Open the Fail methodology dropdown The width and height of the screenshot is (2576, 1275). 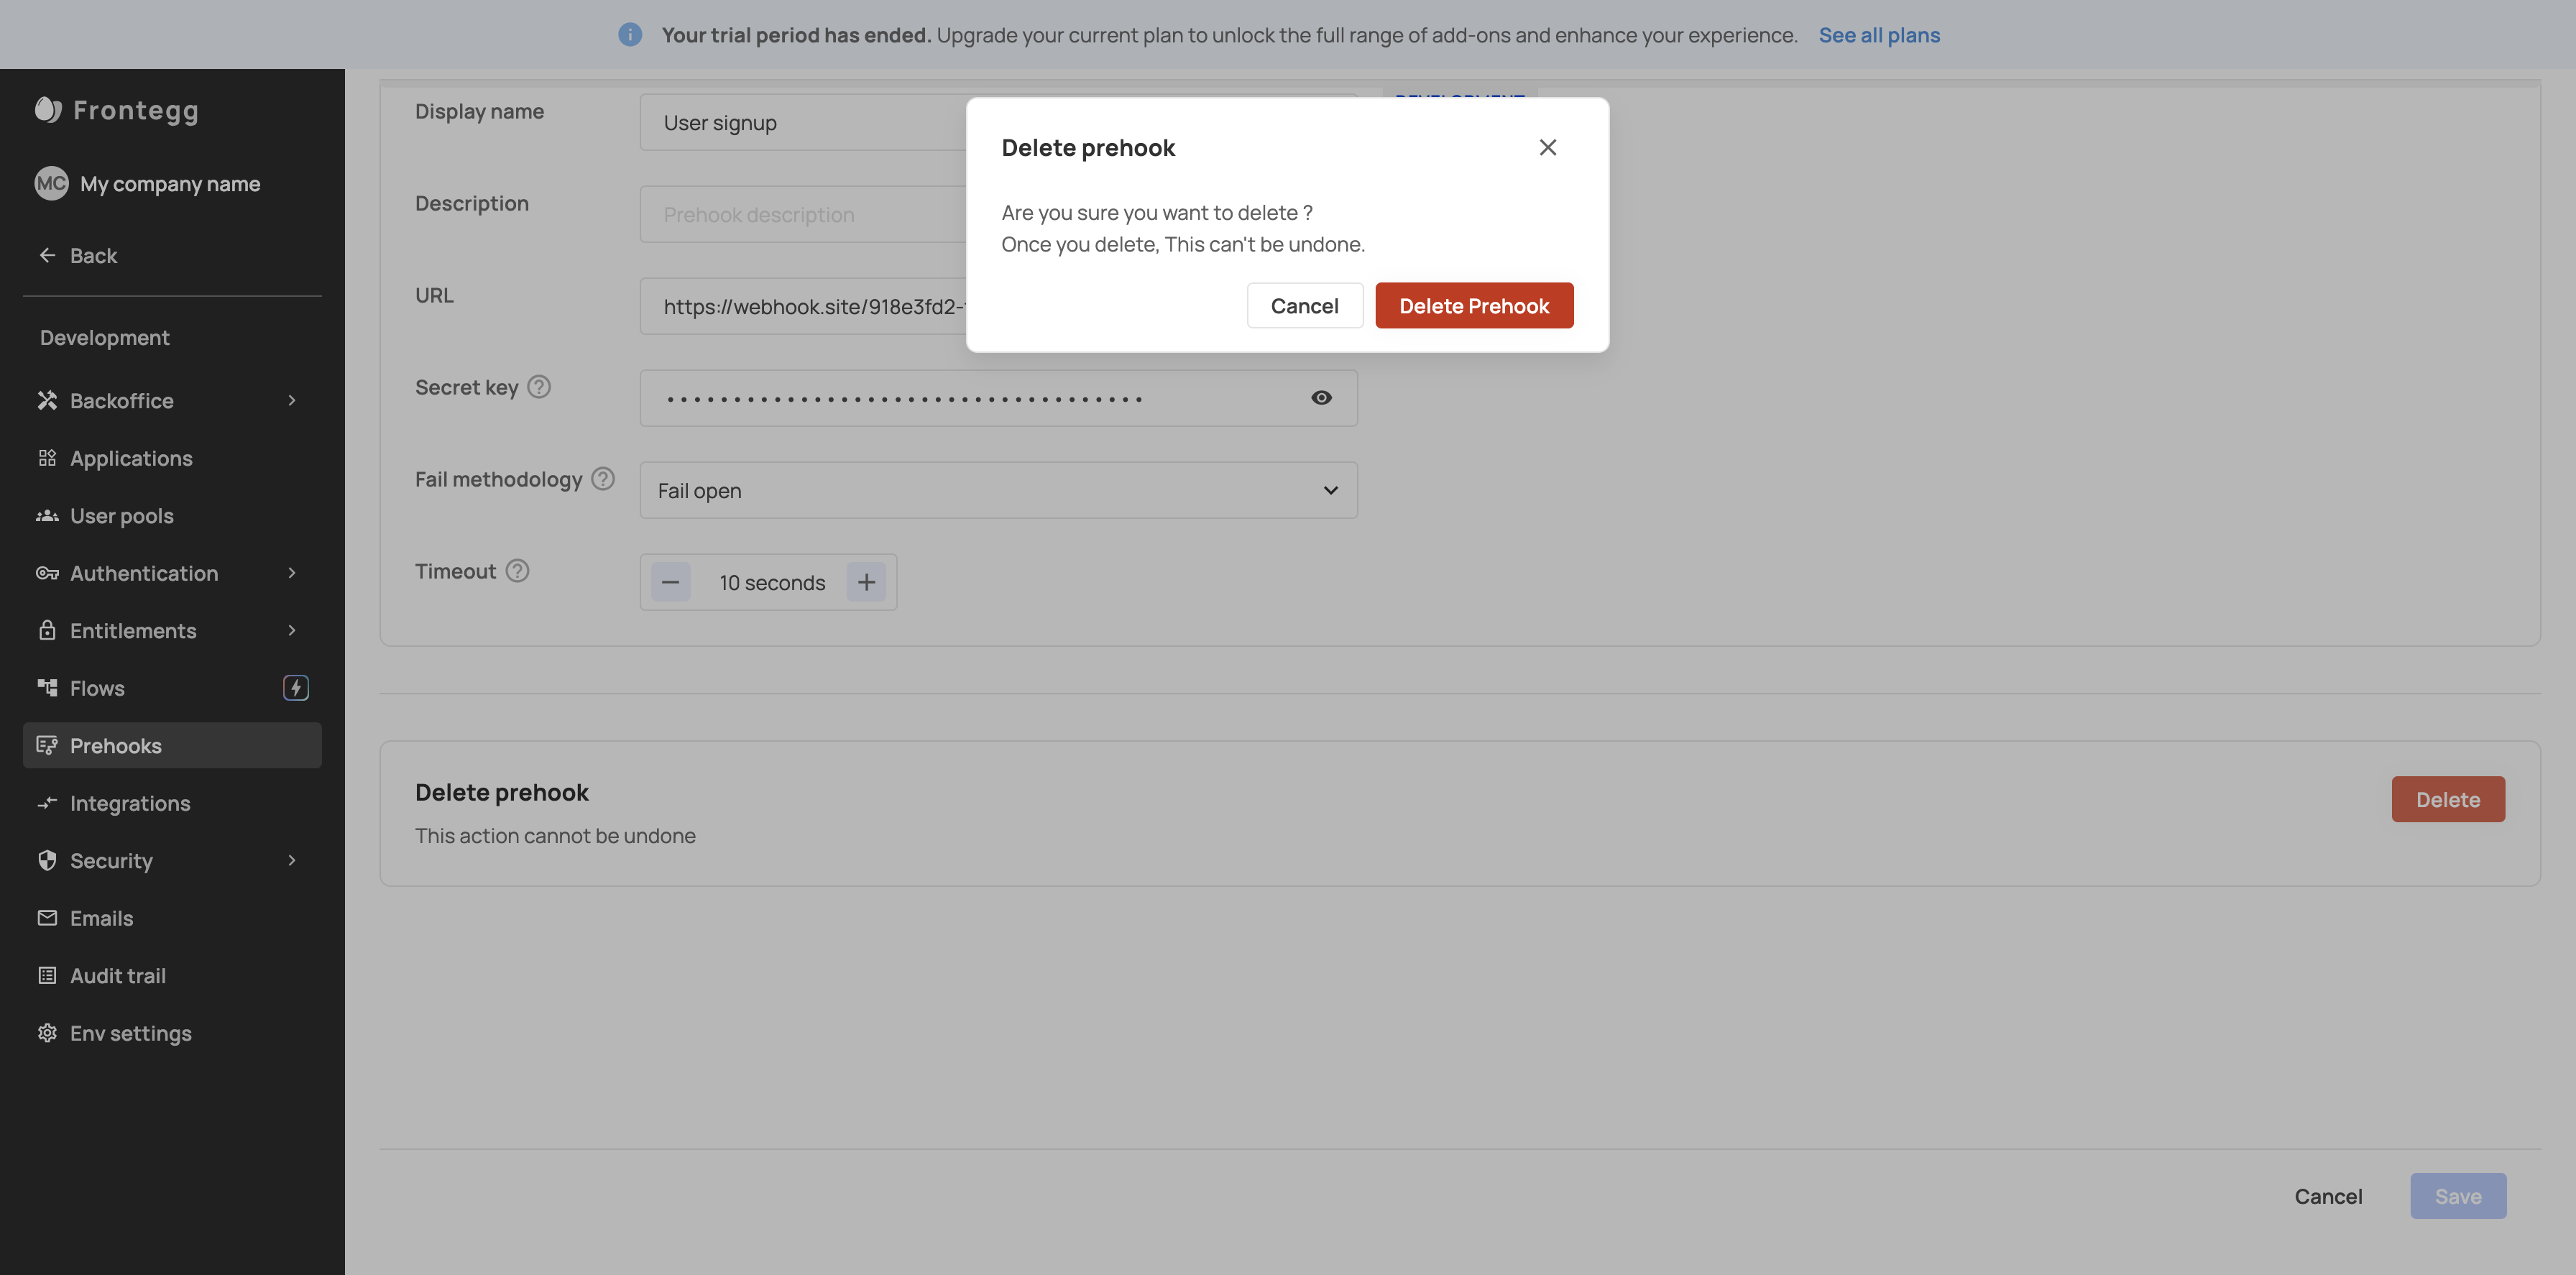(x=998, y=490)
